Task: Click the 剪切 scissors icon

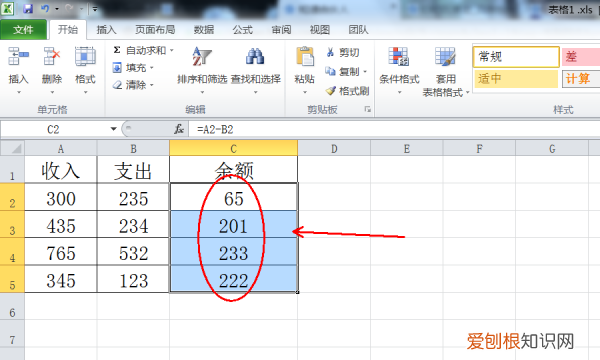Action: tap(330, 52)
